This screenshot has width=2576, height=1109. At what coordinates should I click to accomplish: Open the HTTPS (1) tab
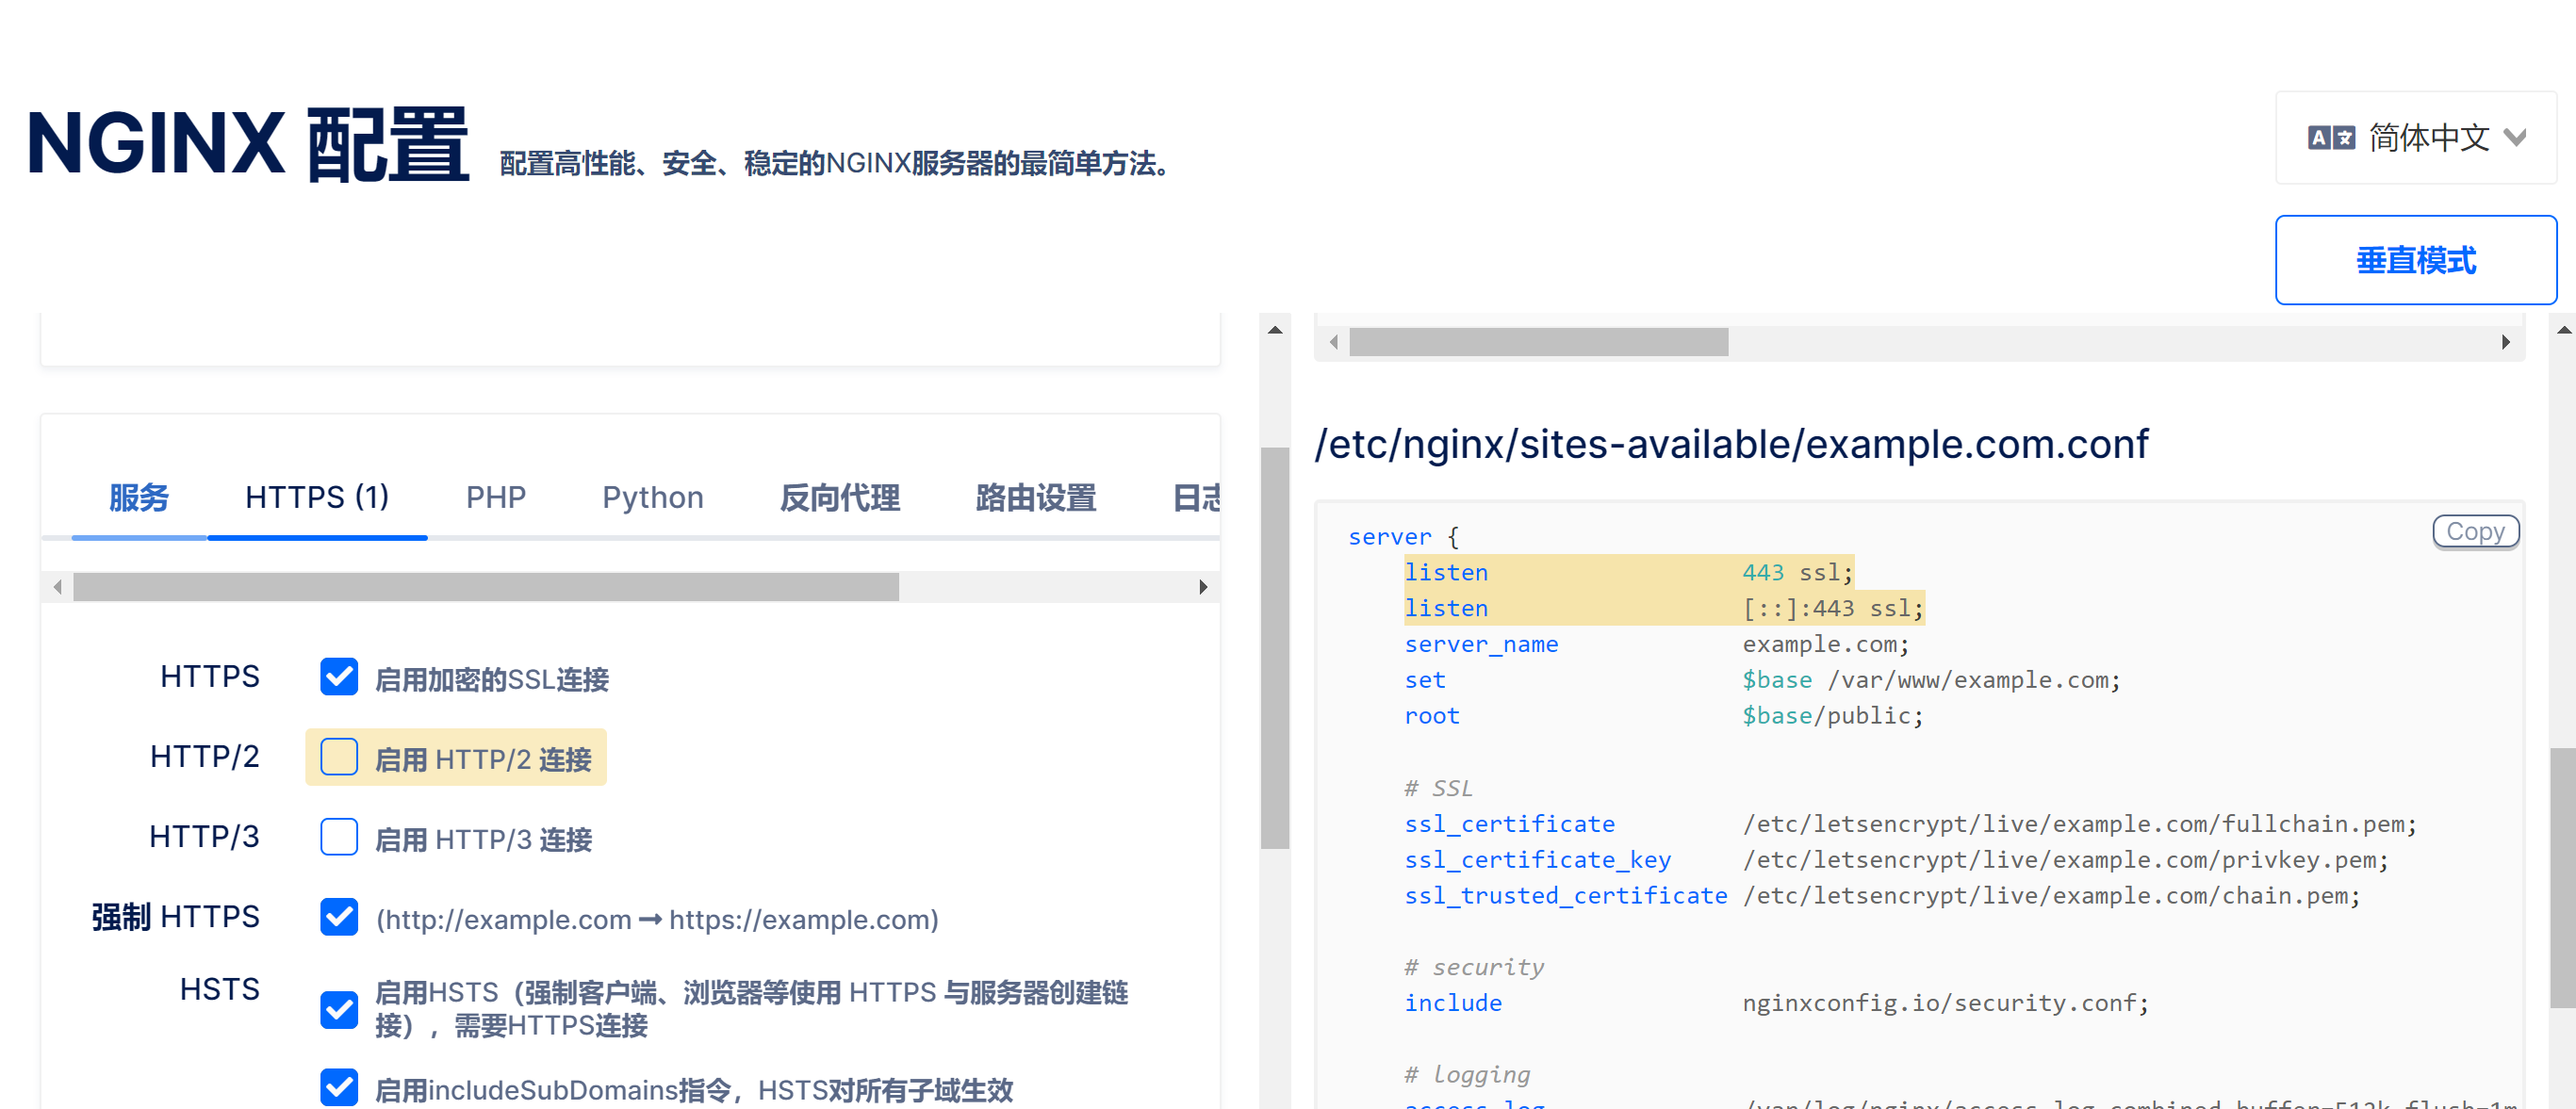click(x=317, y=497)
